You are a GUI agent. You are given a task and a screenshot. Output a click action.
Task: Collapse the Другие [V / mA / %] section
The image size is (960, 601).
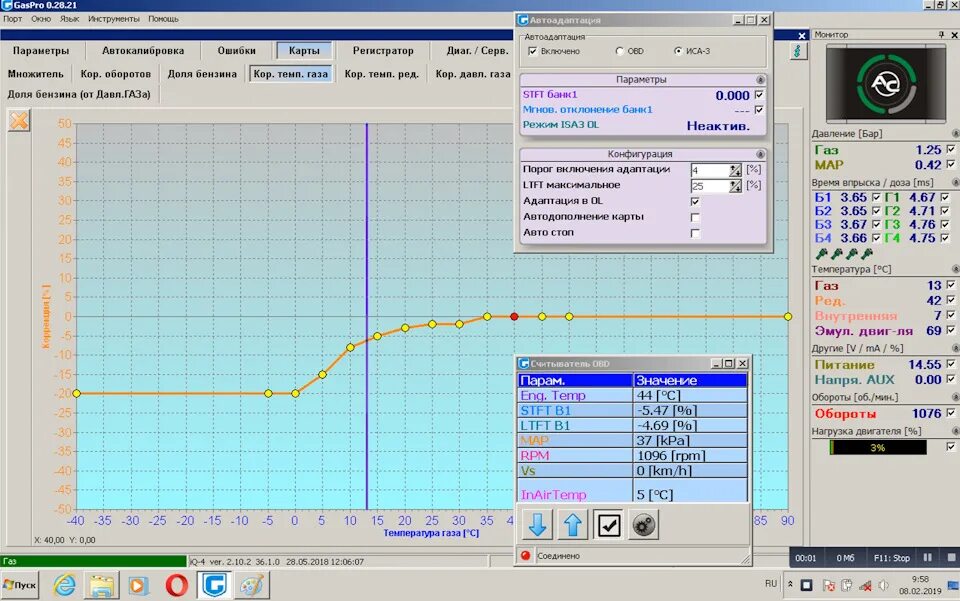click(x=955, y=348)
